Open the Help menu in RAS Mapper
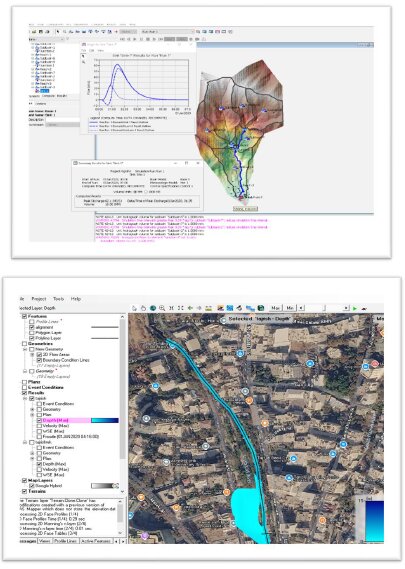The height and width of the screenshot is (569, 405). click(x=75, y=299)
